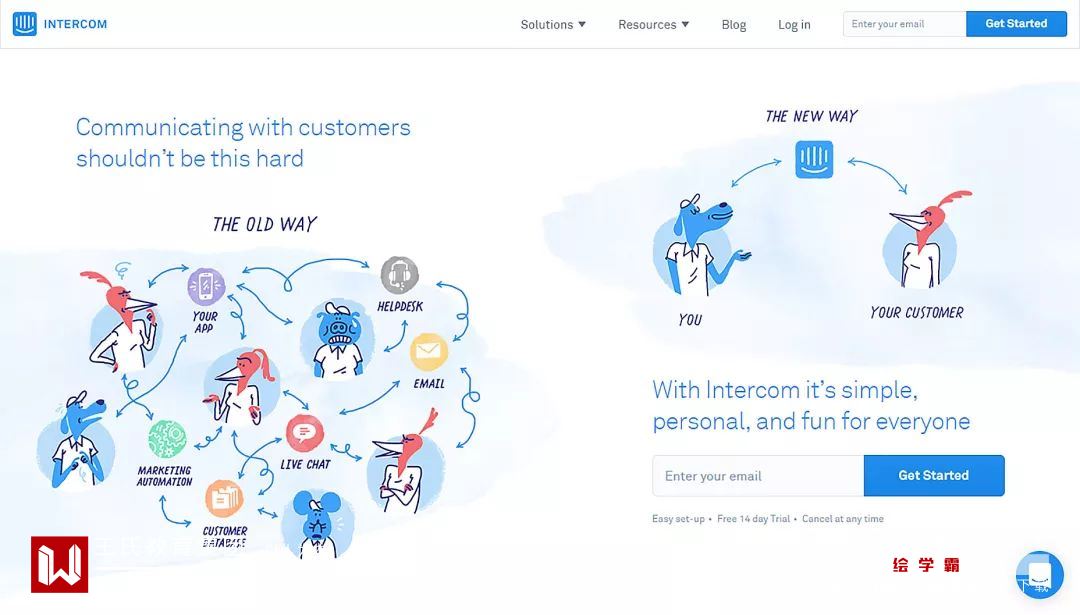Expand the Resources dropdown menu
This screenshot has width=1080, height=615.
click(653, 25)
